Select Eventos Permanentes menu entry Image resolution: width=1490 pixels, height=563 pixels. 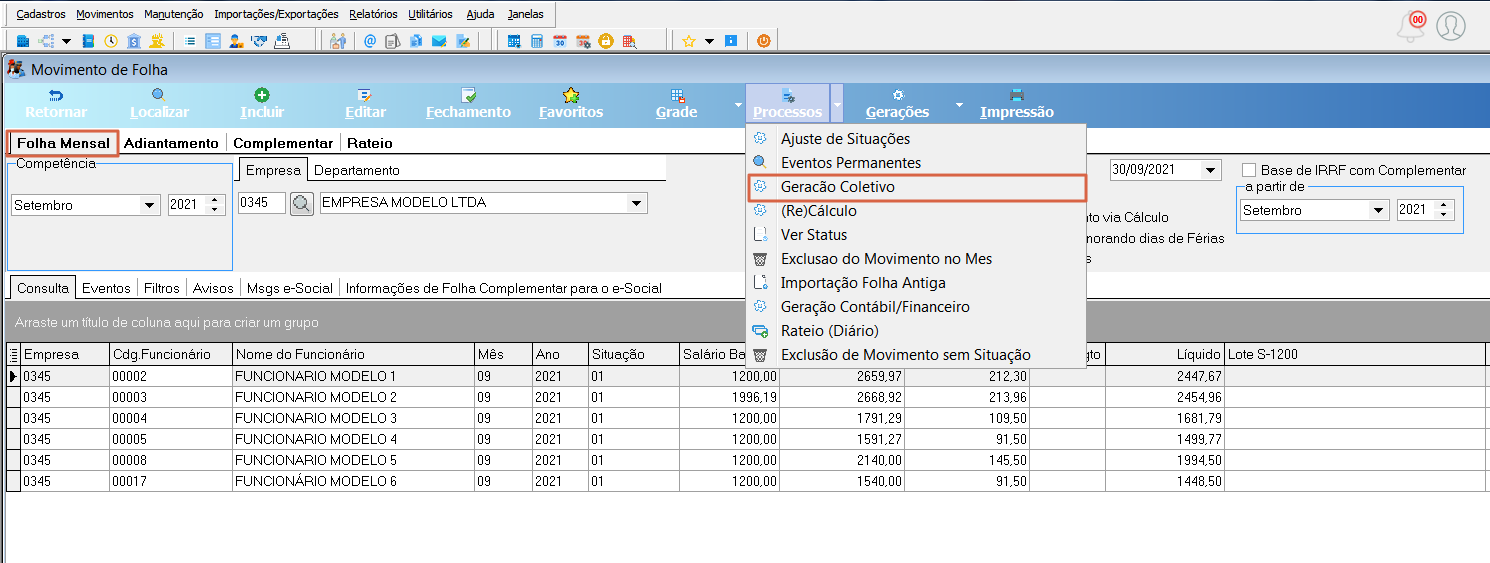916,163
